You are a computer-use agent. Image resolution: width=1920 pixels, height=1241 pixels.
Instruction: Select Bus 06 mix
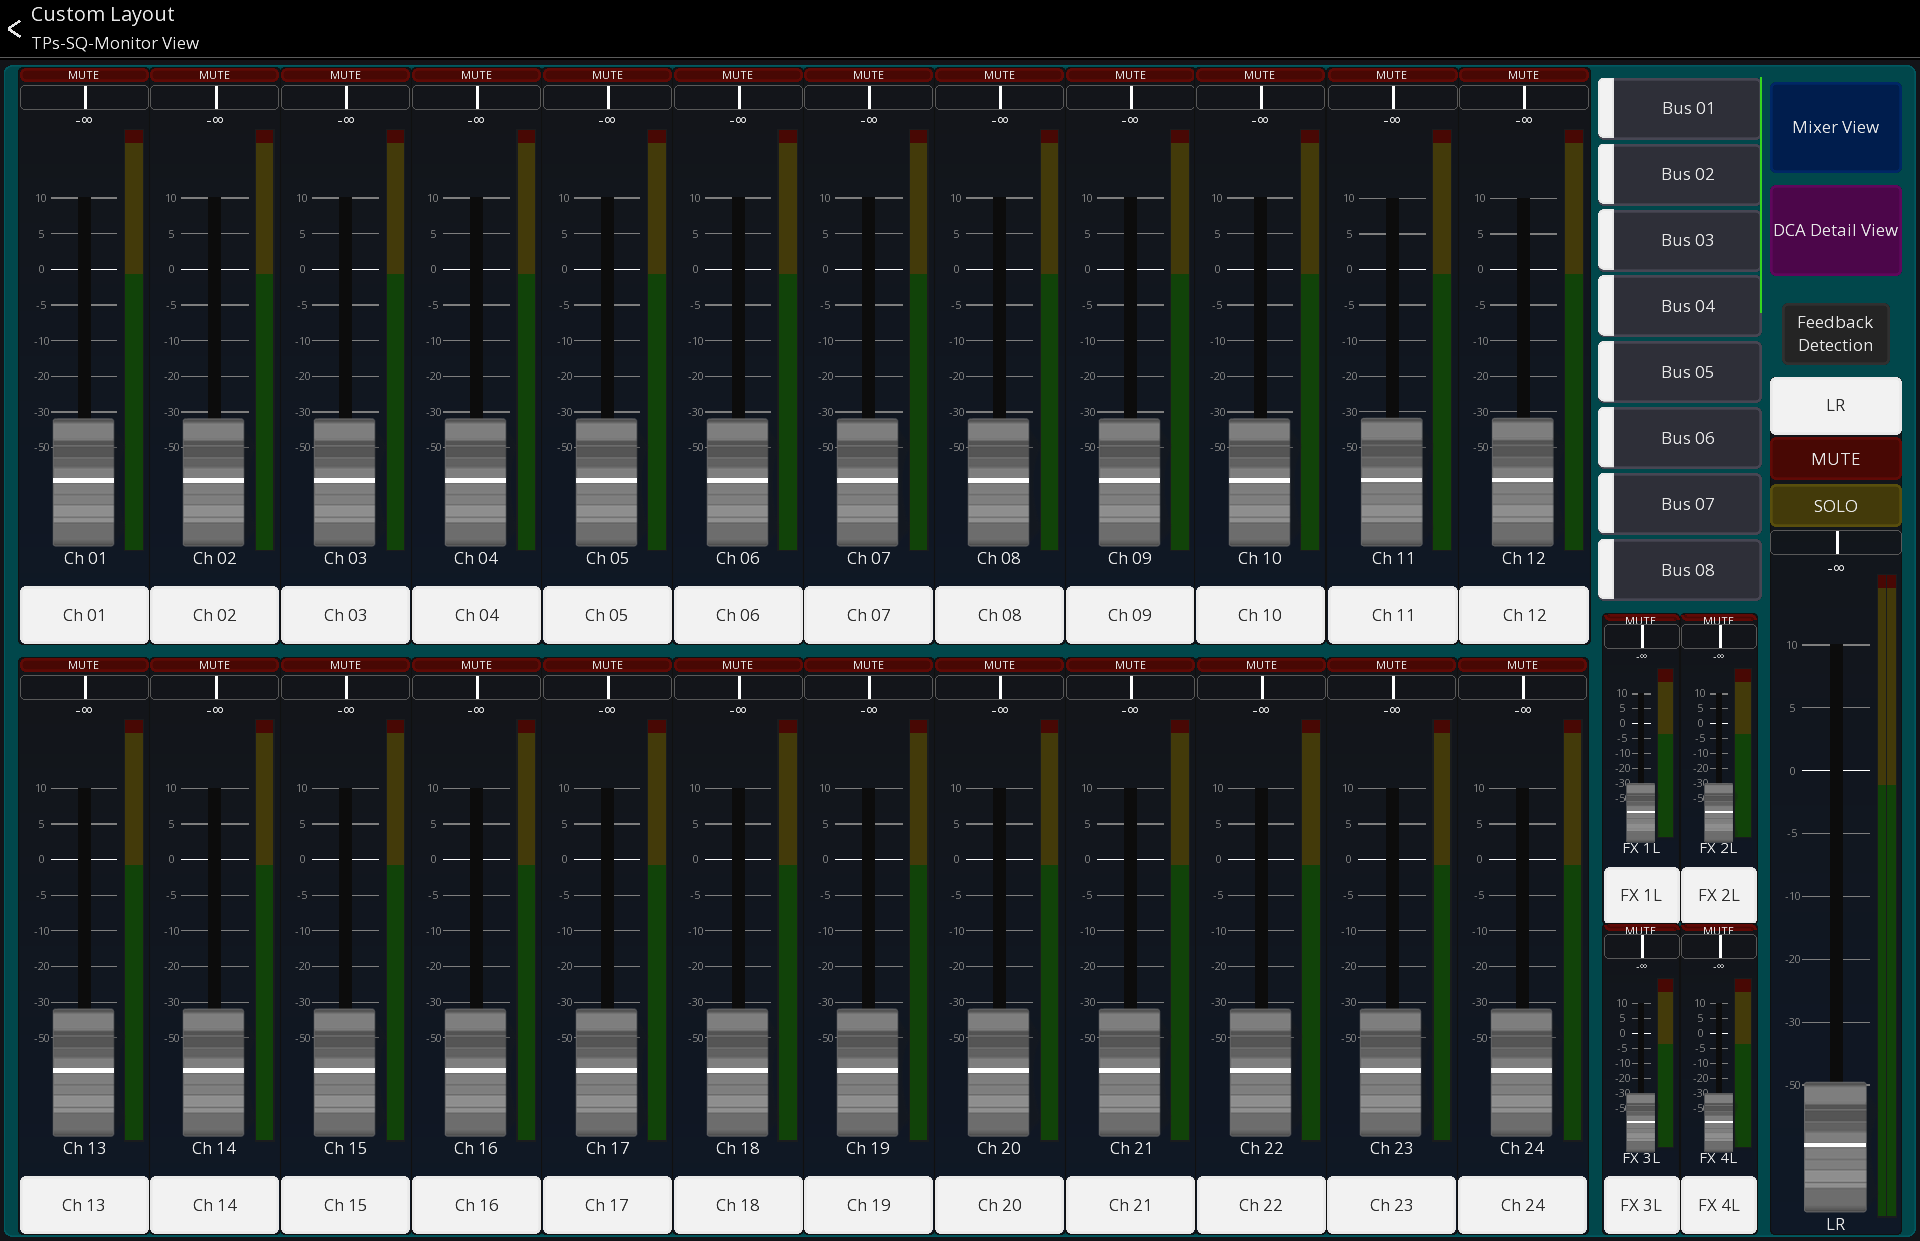(x=1680, y=438)
